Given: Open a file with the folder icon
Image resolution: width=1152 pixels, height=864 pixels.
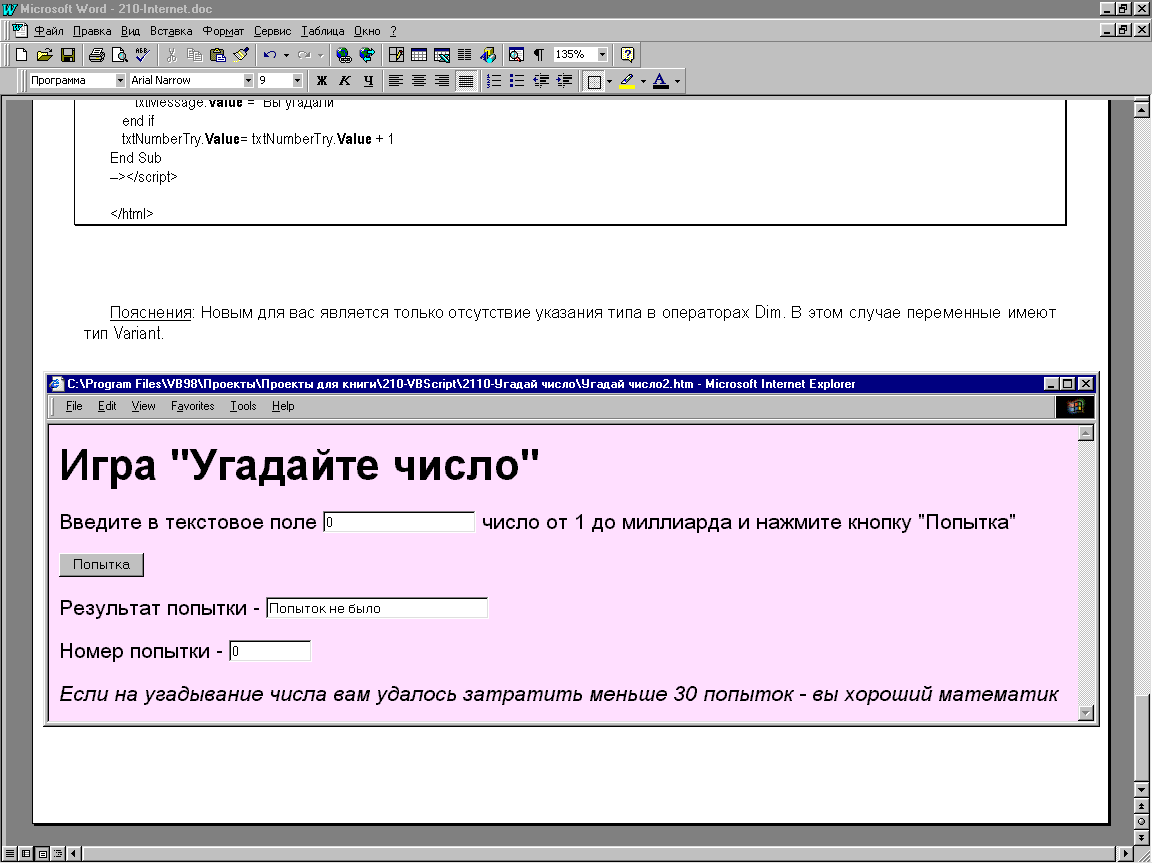Looking at the screenshot, I should pos(44,54).
